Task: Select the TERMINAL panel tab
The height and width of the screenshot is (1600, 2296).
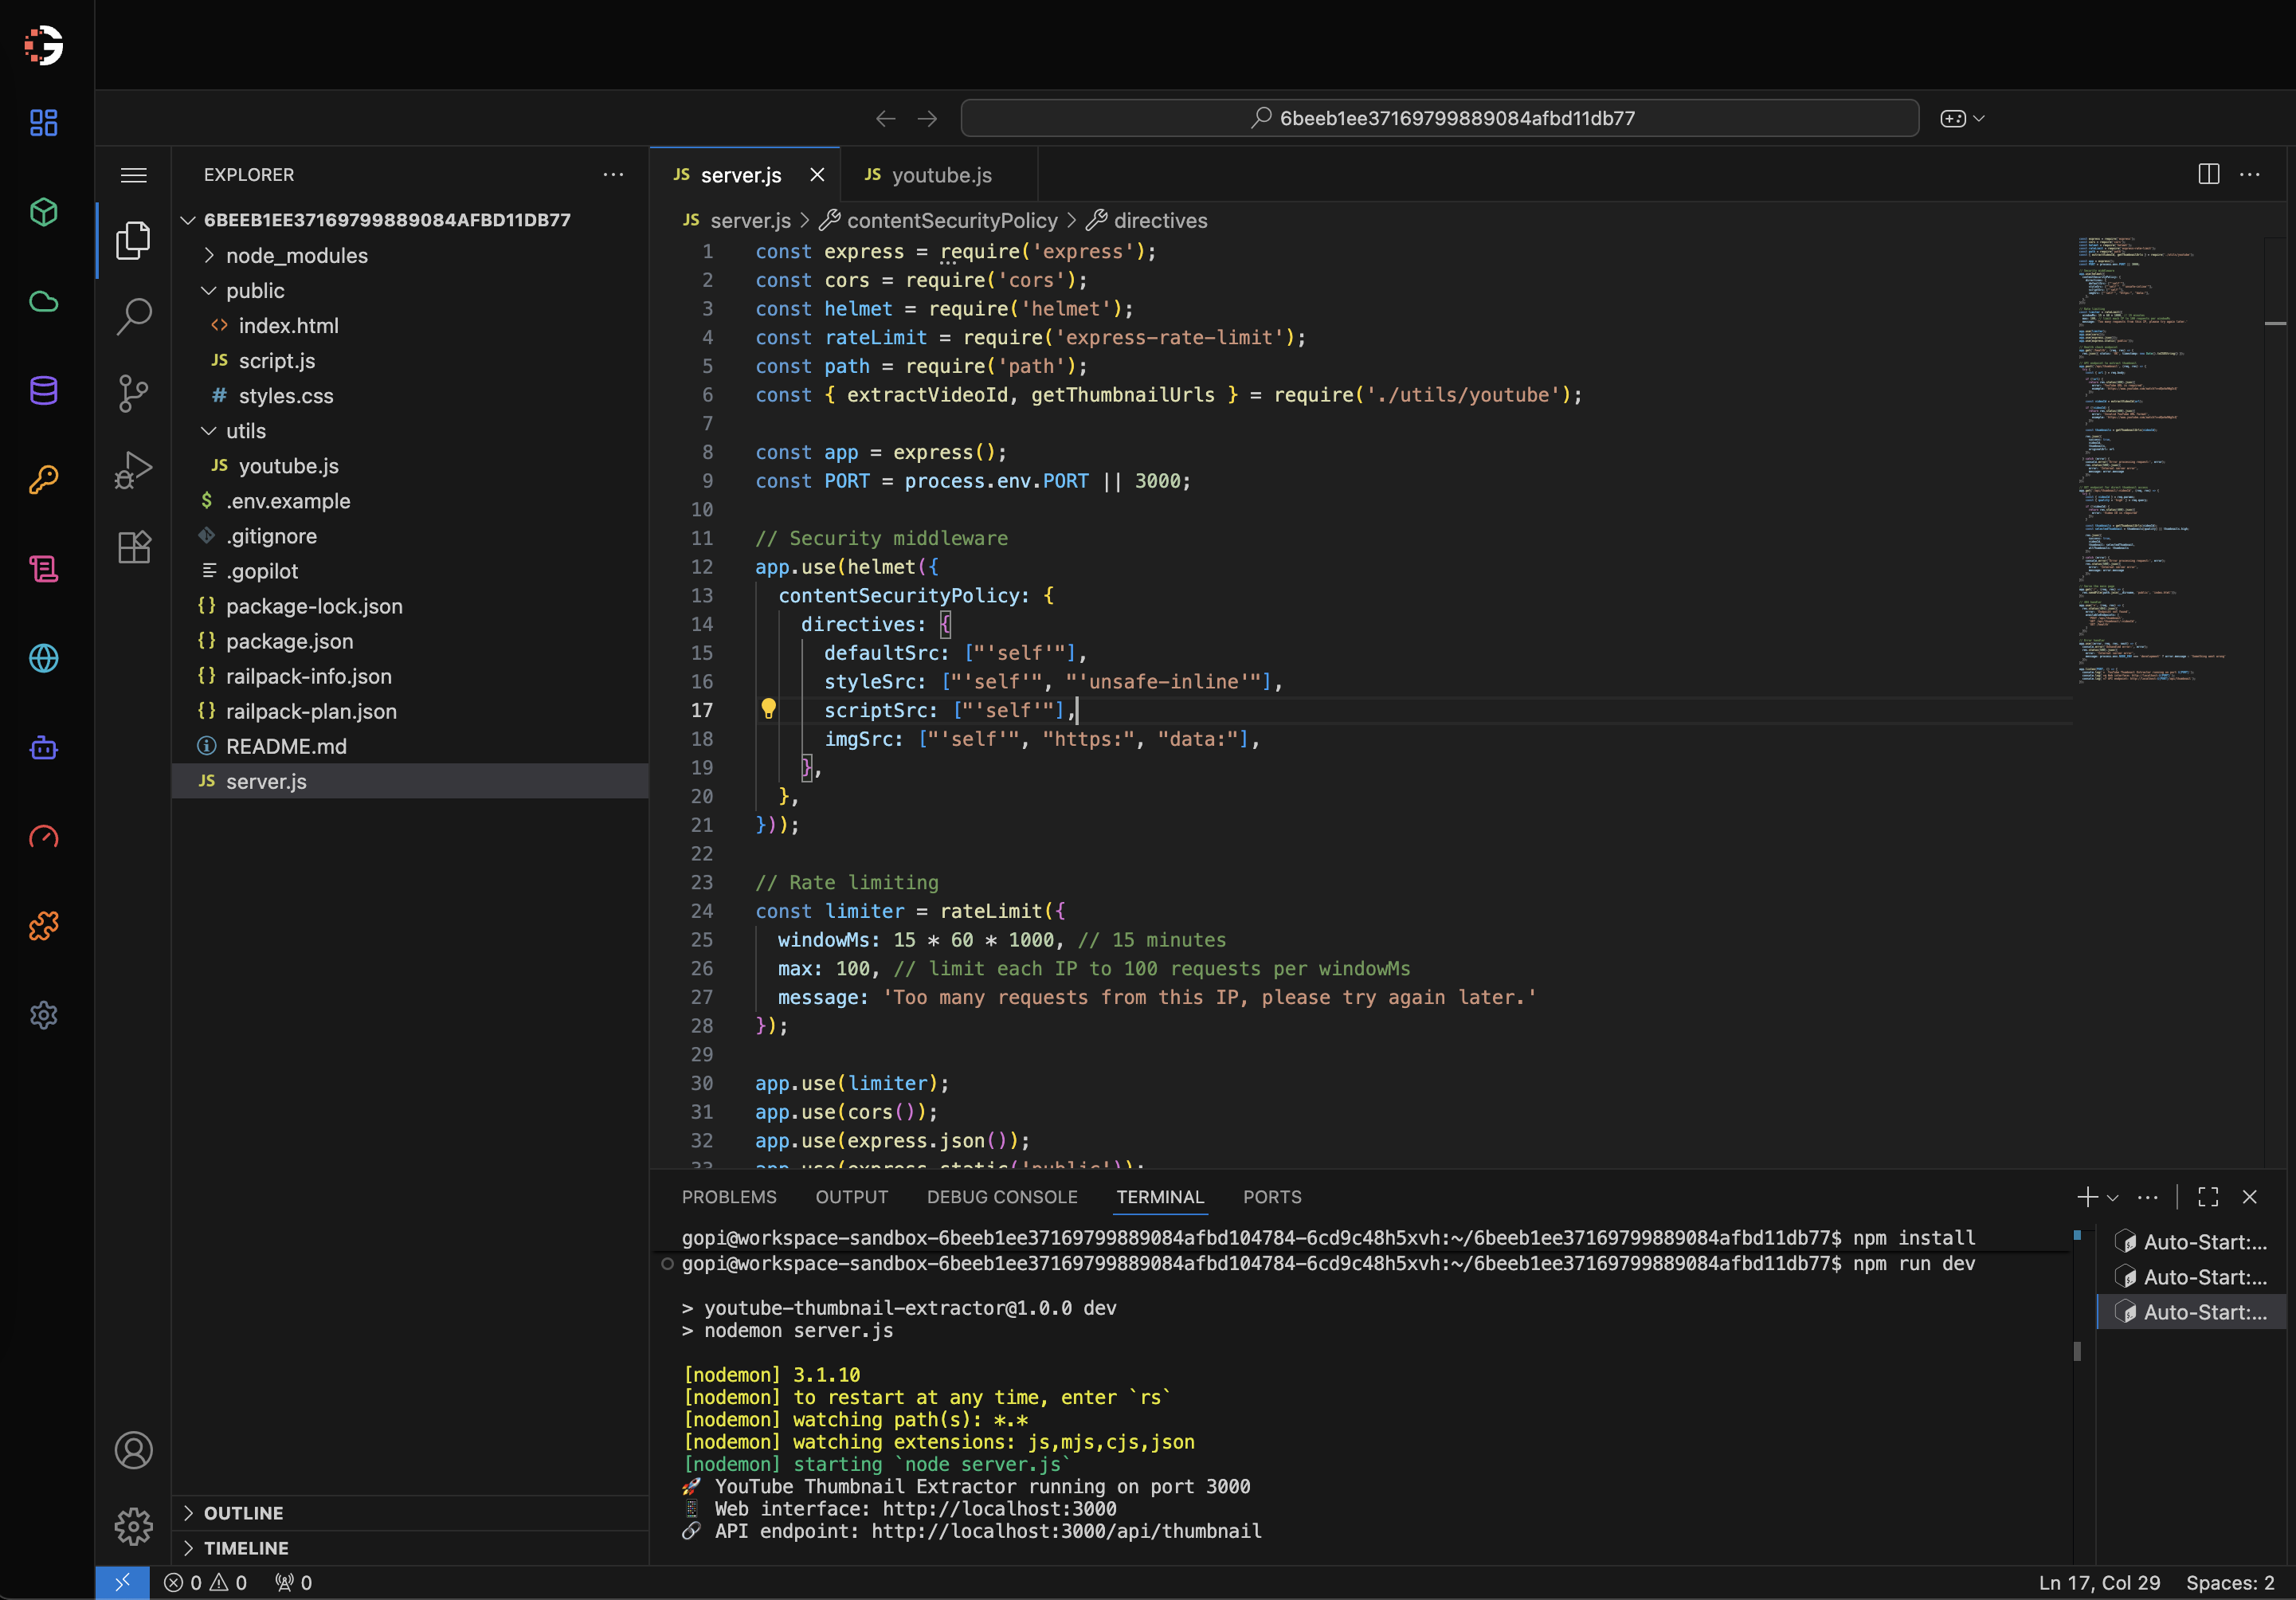Action: point(1160,1197)
